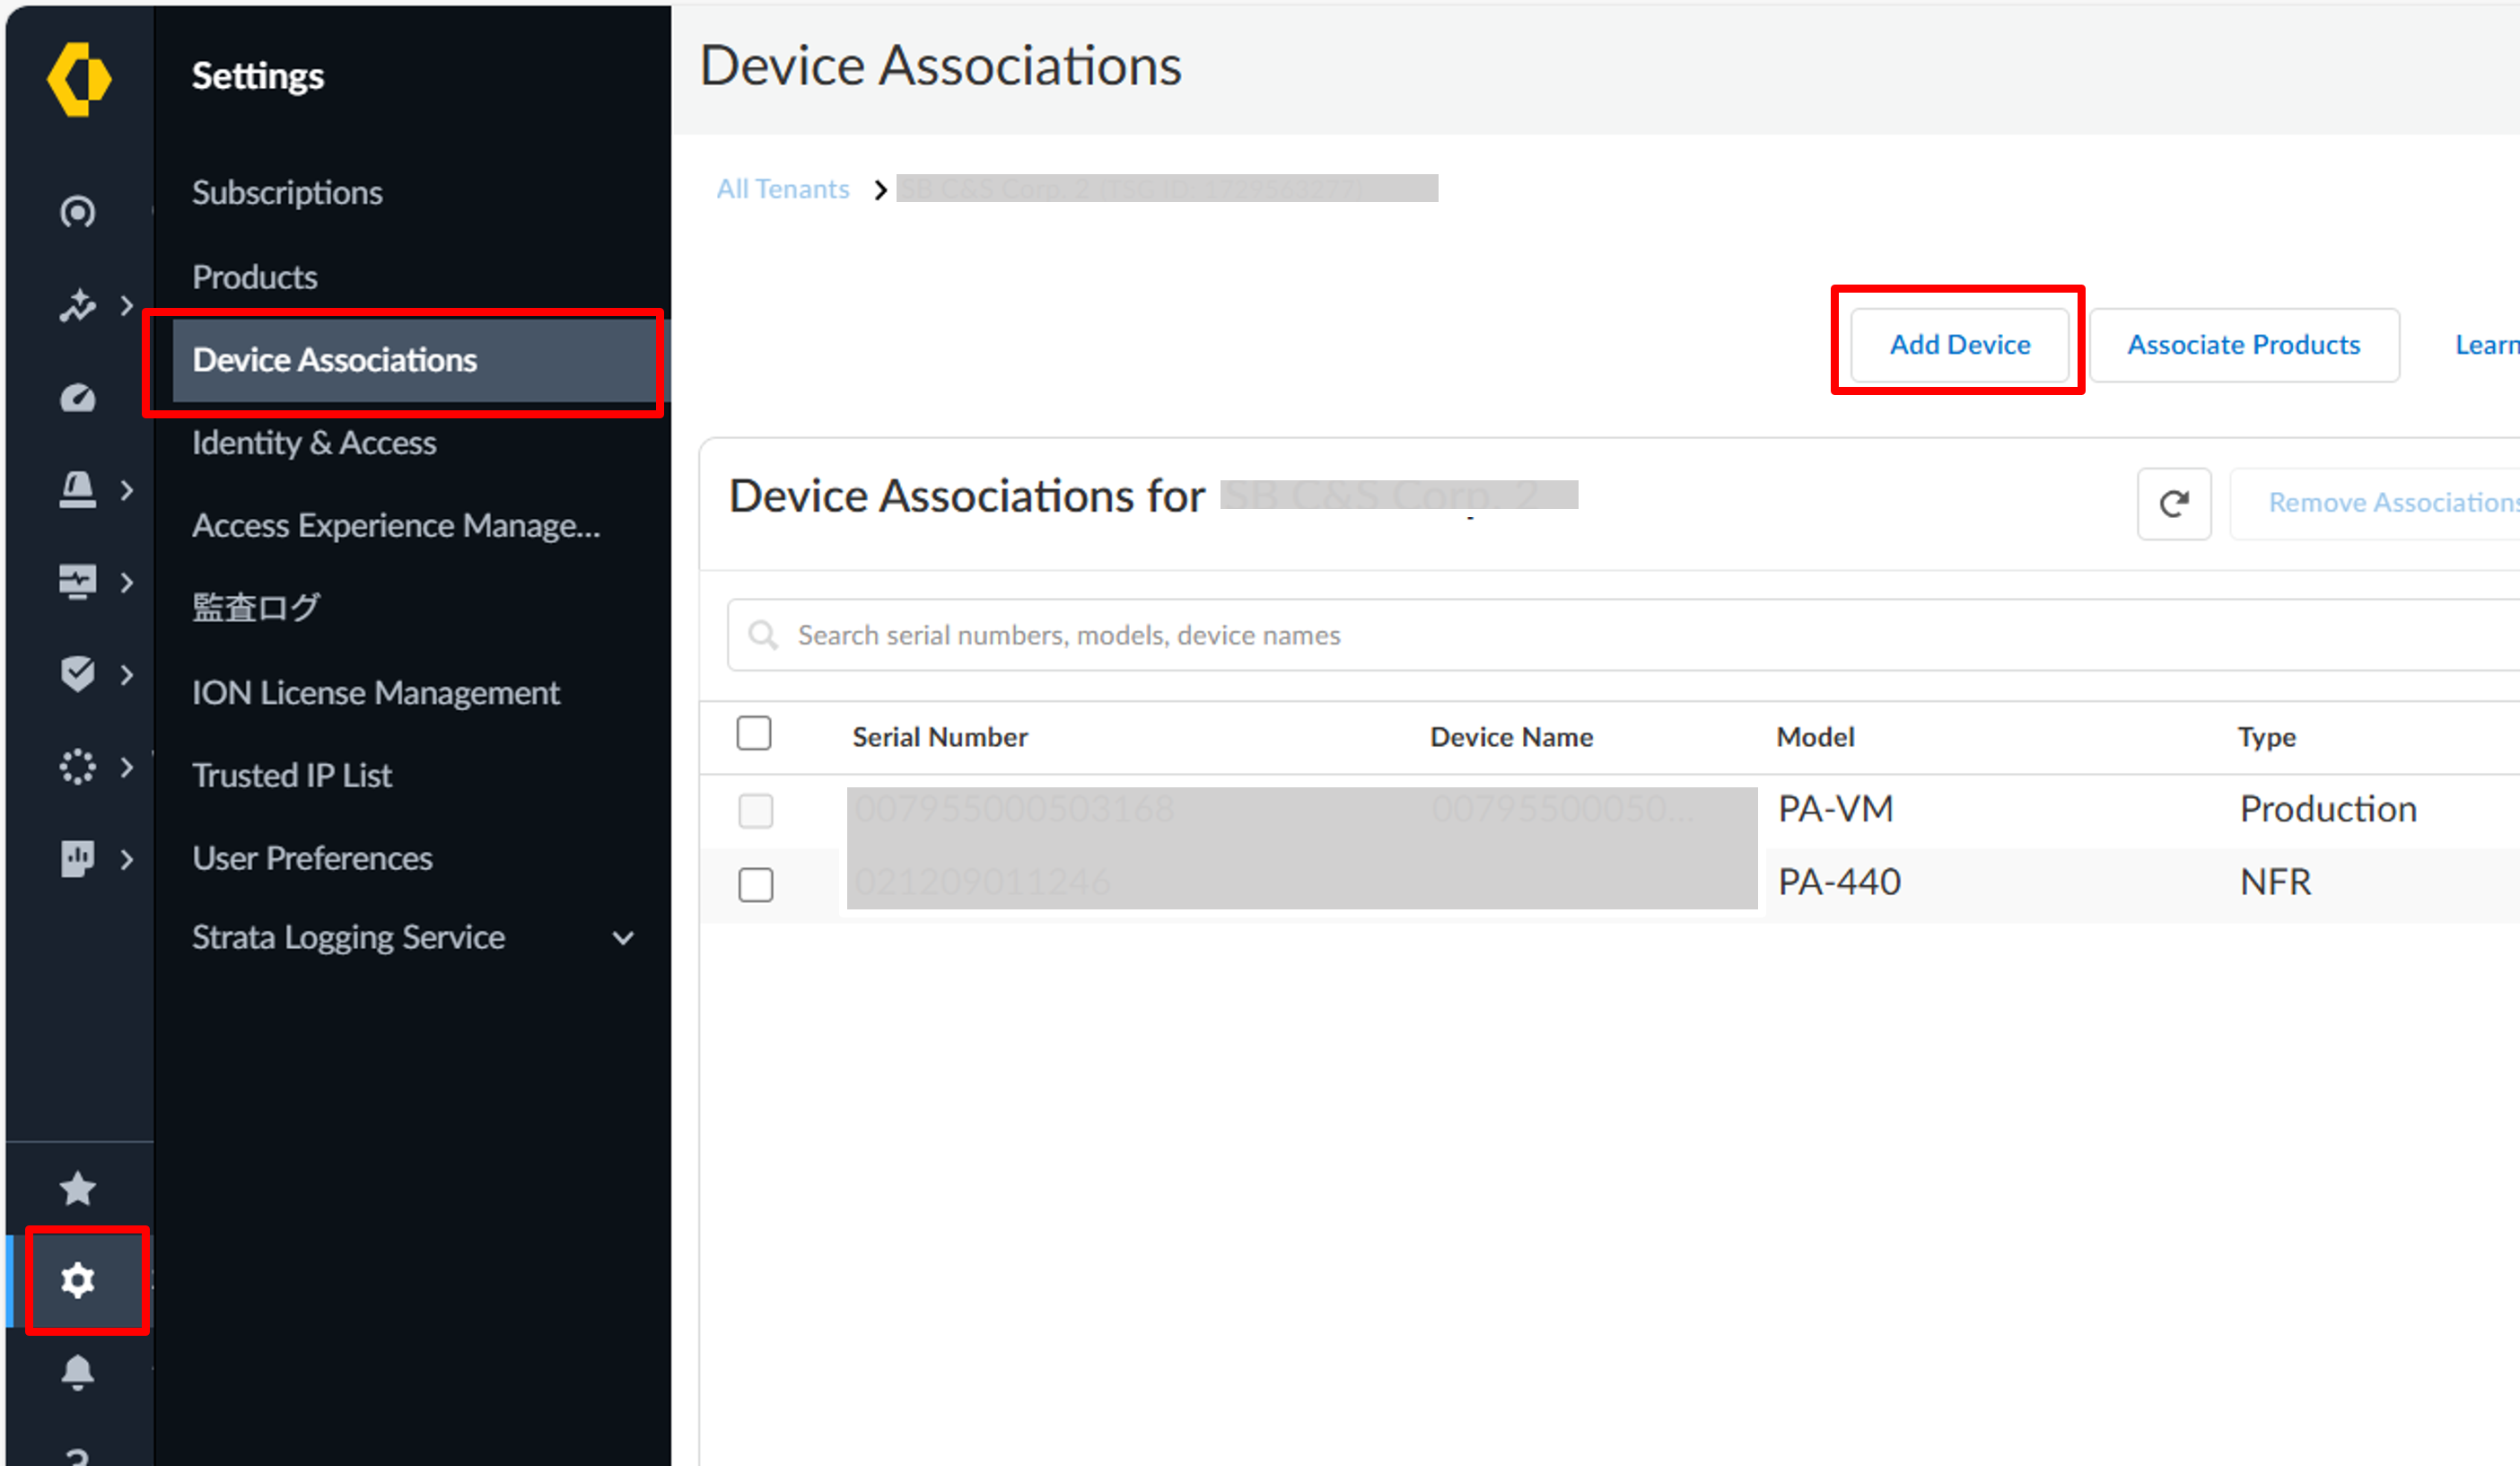
Task: Open Identity & Access settings
Action: (314, 442)
